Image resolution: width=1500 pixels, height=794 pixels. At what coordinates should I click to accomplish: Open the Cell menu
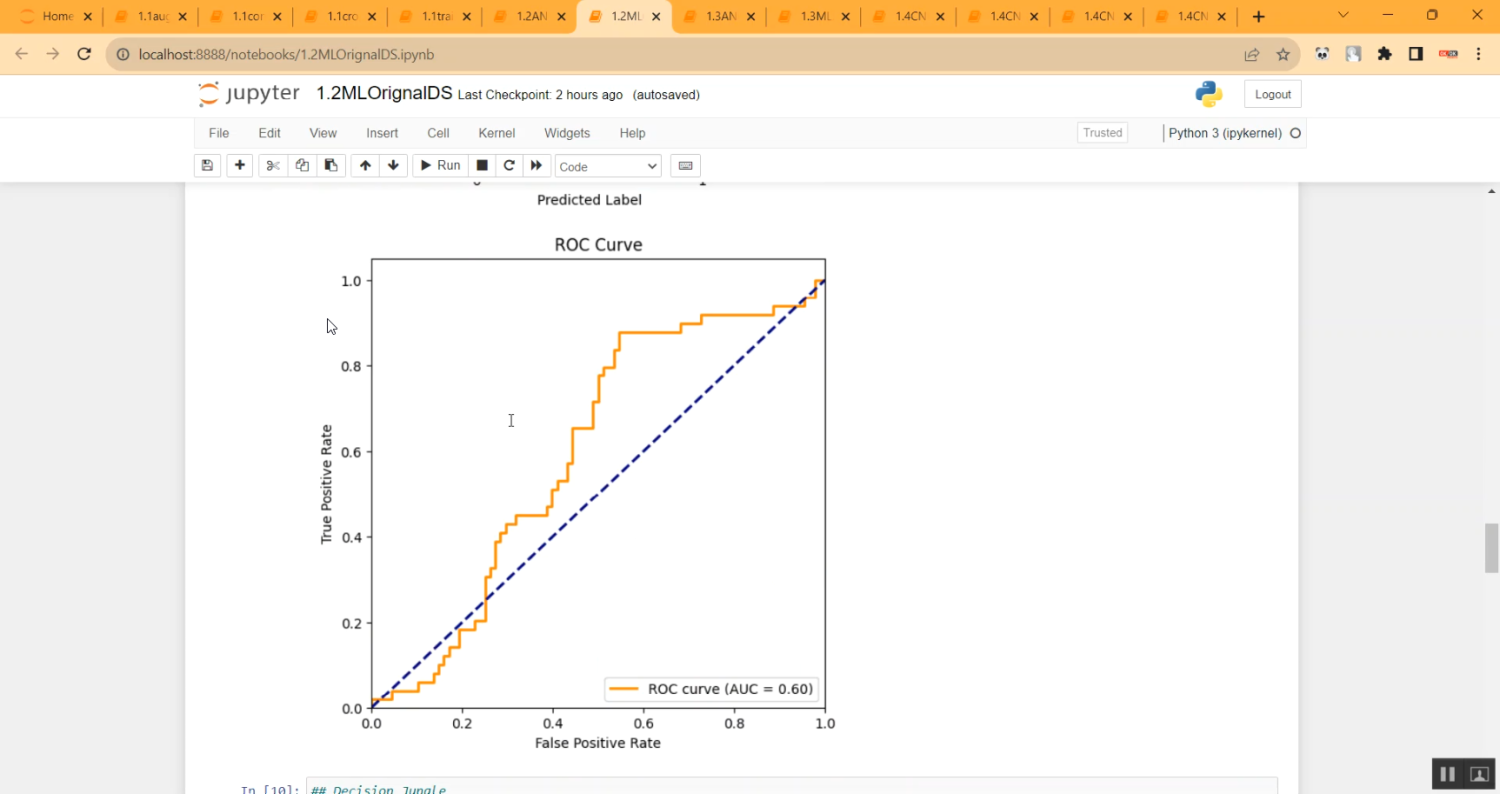tap(438, 133)
